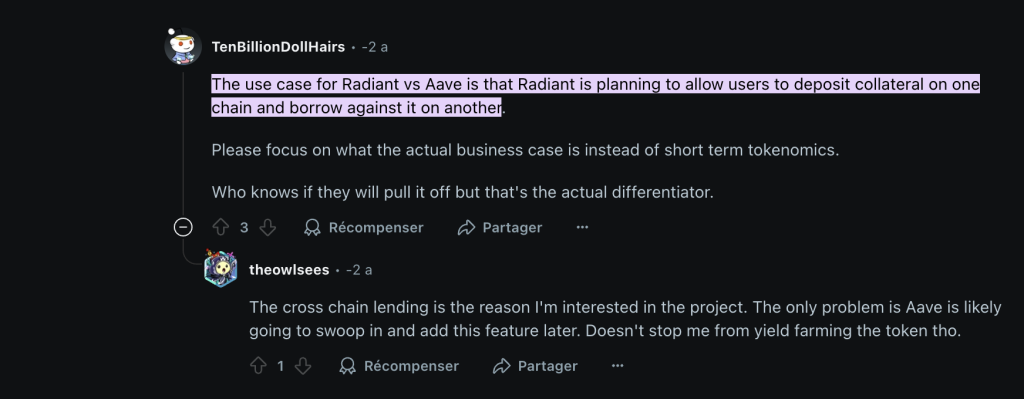This screenshot has height=399, width=1024.
Task: Click the reply text about cross chain lending
Action: (x=625, y=319)
